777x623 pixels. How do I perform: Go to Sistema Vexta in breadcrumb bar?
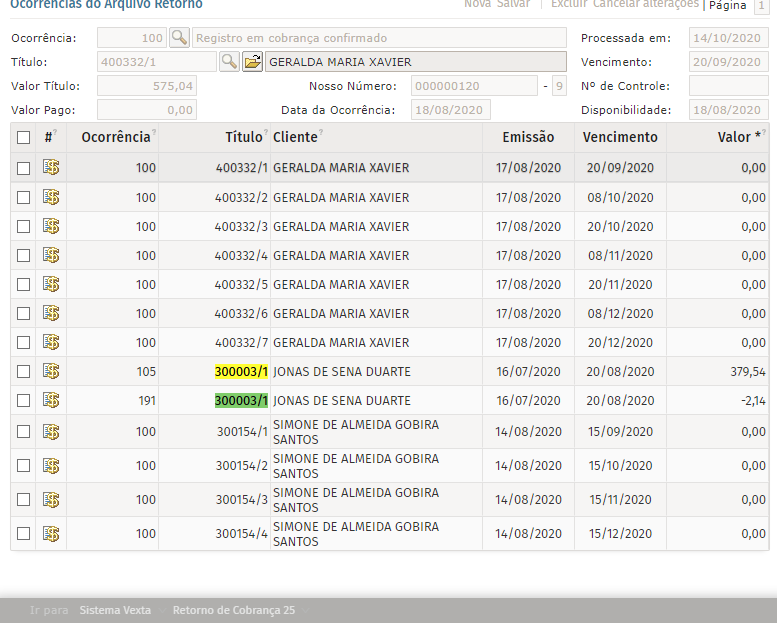(x=115, y=610)
